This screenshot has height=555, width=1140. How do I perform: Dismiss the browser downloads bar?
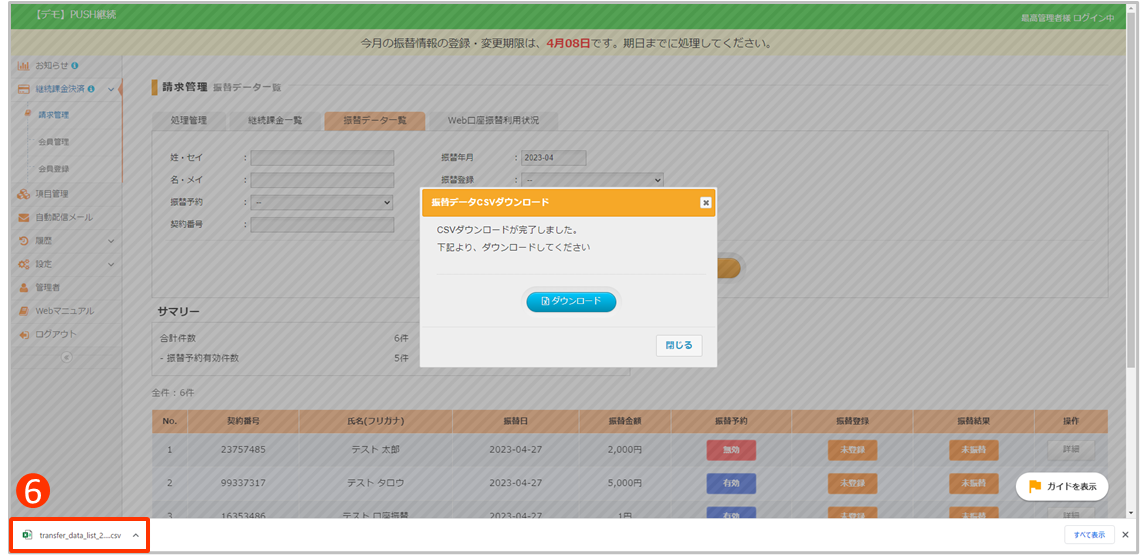[x=1125, y=535]
